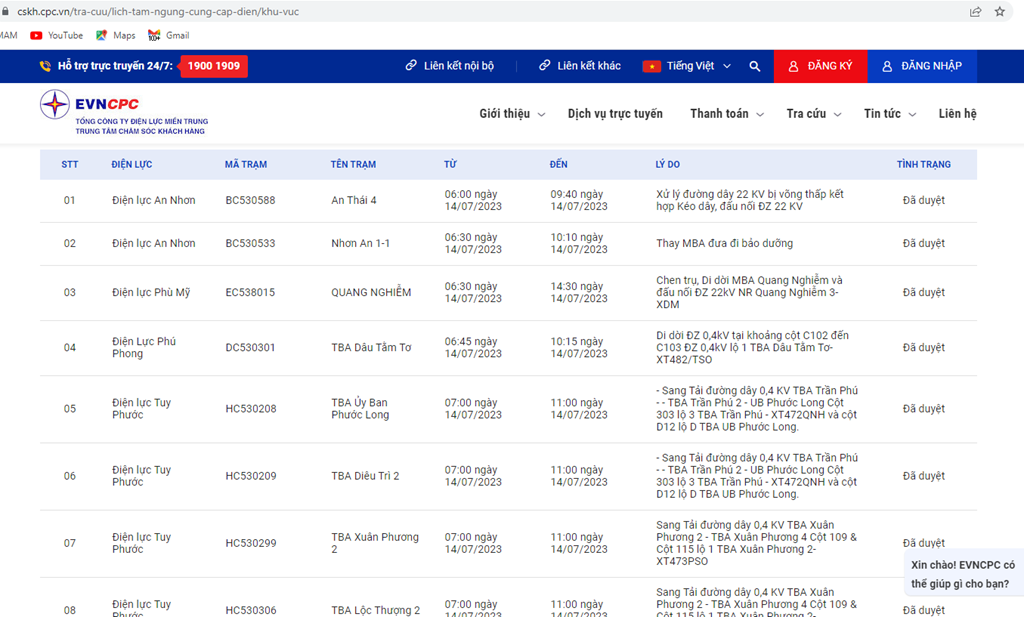This screenshot has width=1024, height=617.
Task: Click the search magnifier icon in header
Action: 754,66
